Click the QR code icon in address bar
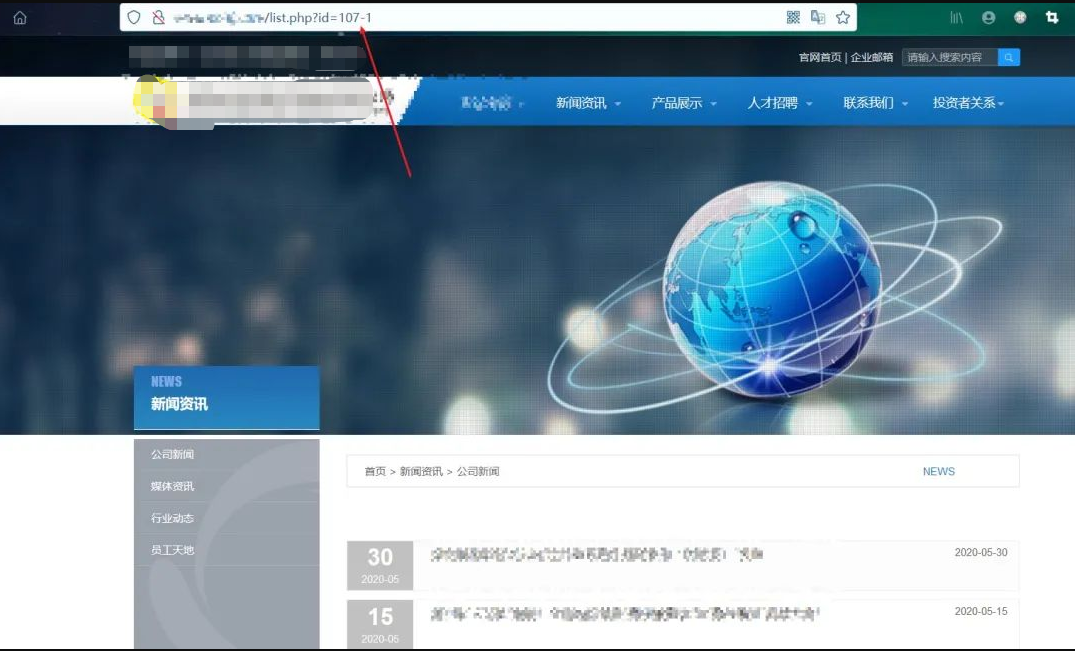Screen dimensions: 1075x651 793,17
